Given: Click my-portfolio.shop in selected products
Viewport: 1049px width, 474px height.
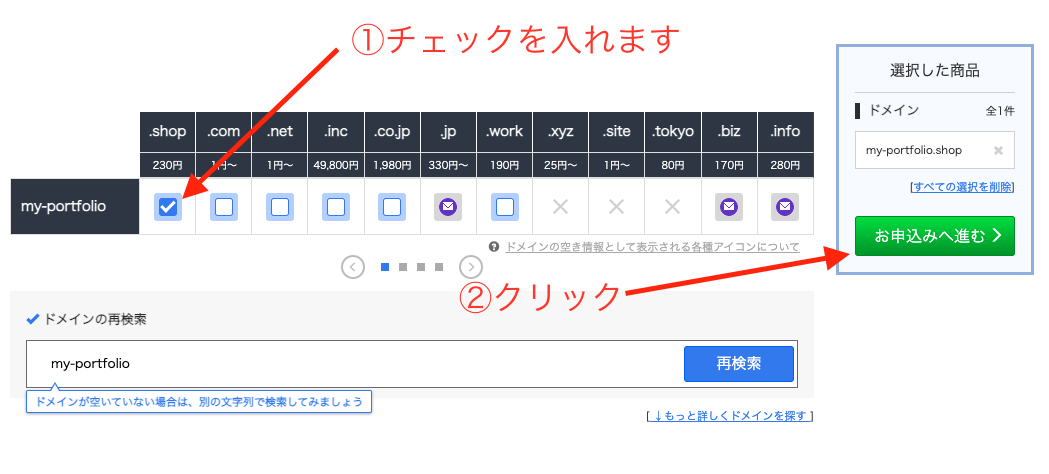Looking at the screenshot, I should coord(914,150).
